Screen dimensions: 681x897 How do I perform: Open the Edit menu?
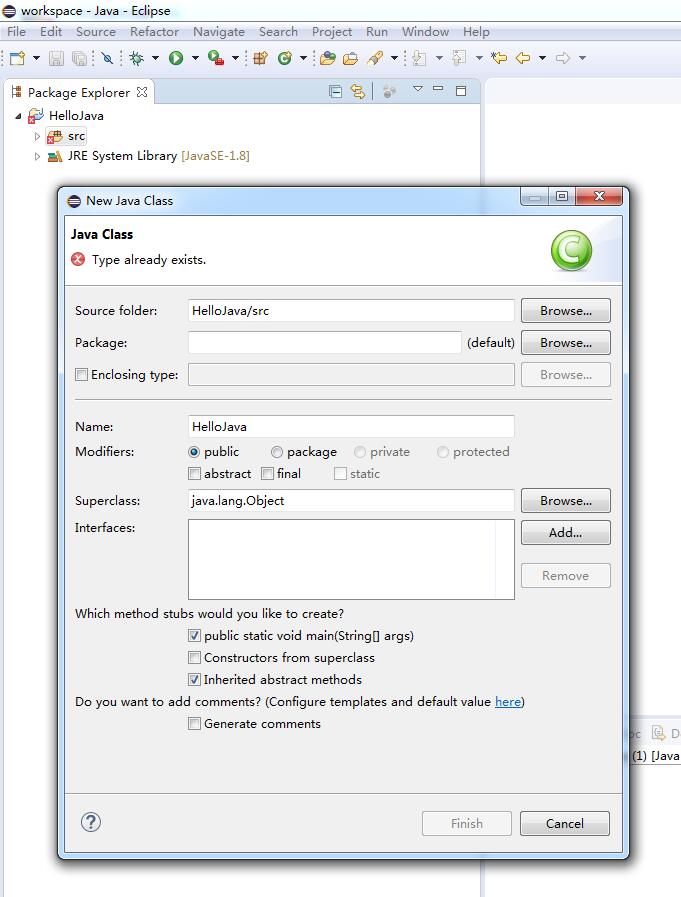click(x=51, y=32)
